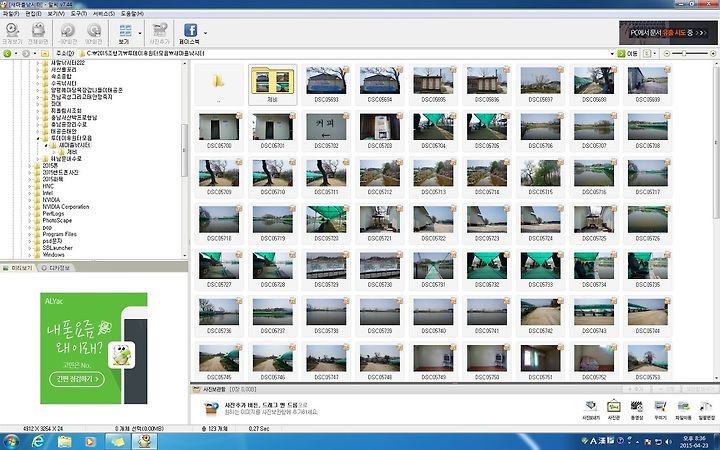Open the 편집(E) menu
This screenshot has height=450, width=720.
click(34, 14)
